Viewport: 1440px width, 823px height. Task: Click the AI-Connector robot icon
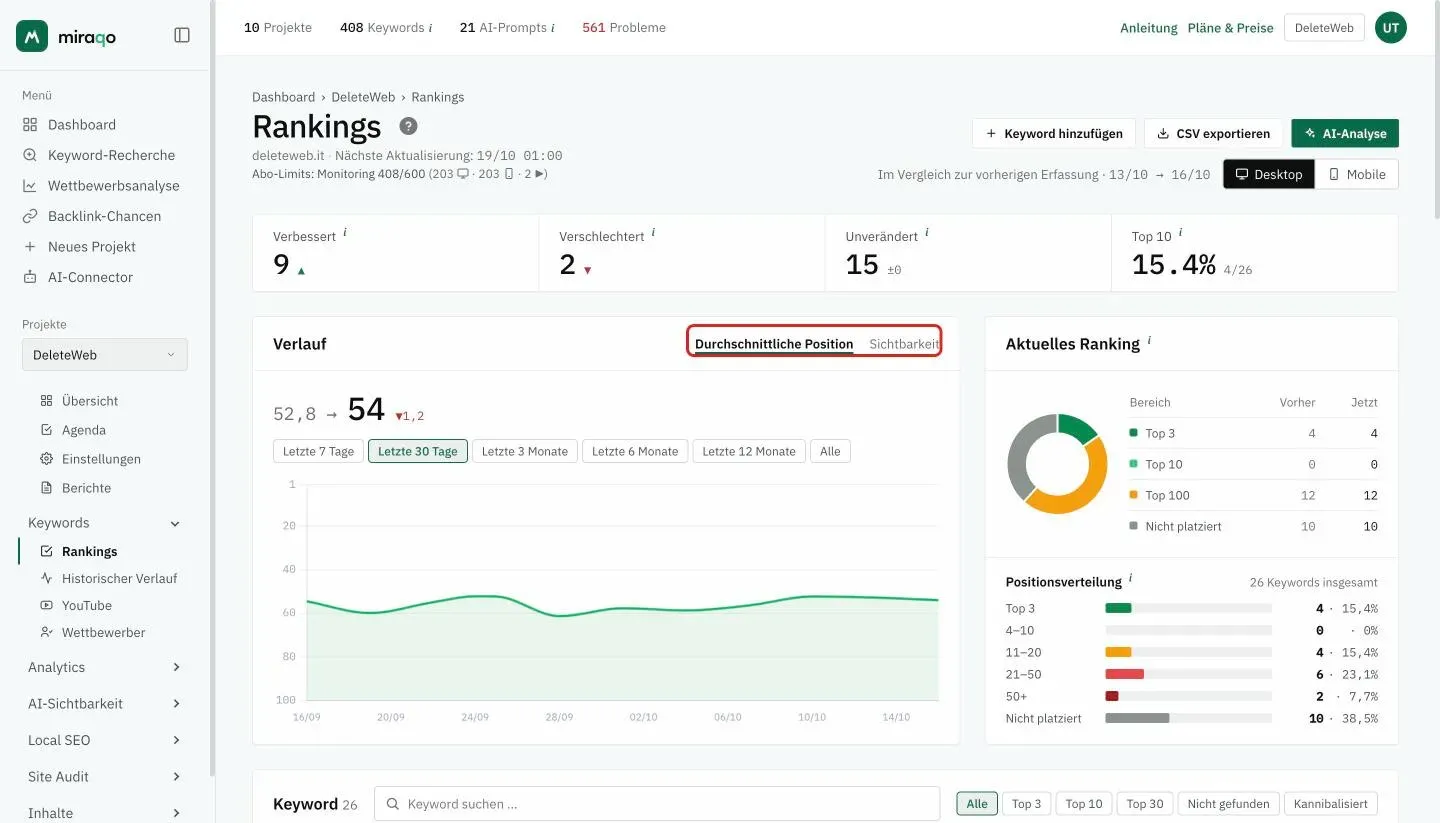point(30,277)
